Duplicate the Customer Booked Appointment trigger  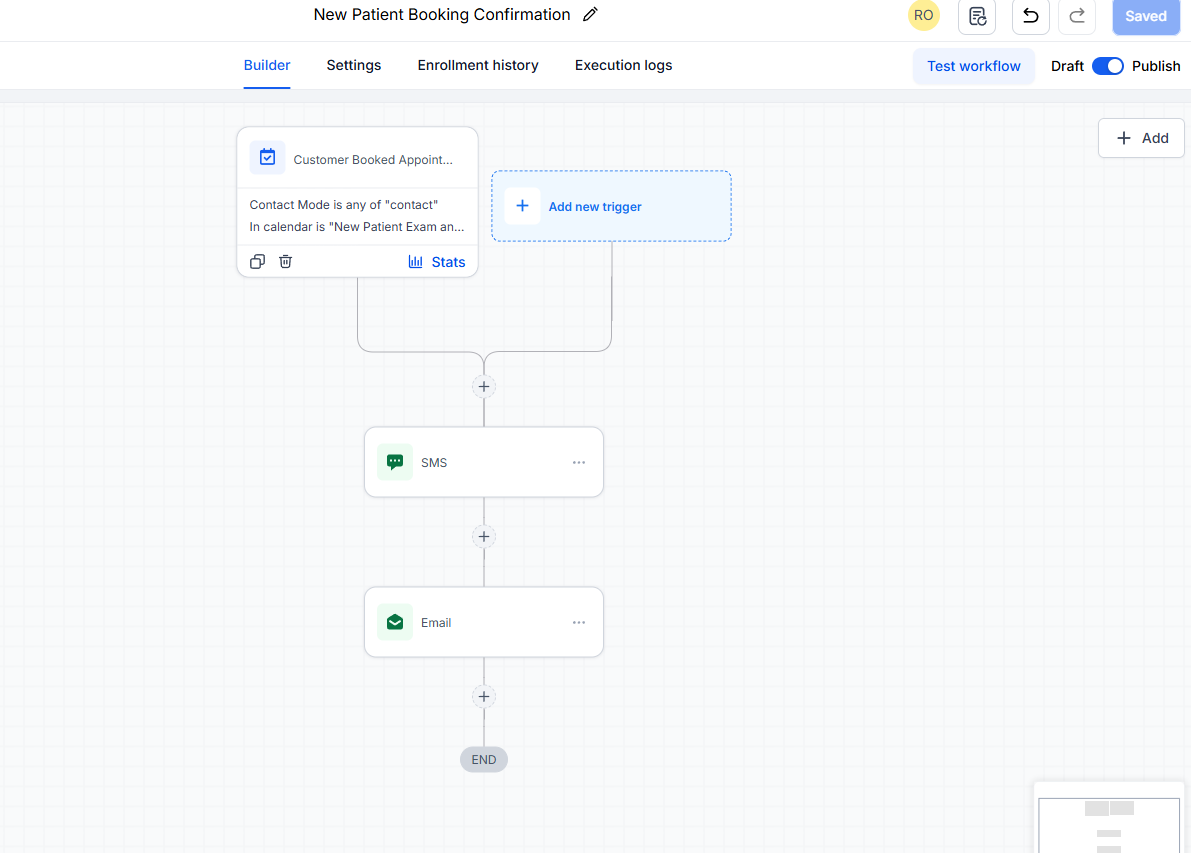click(257, 261)
